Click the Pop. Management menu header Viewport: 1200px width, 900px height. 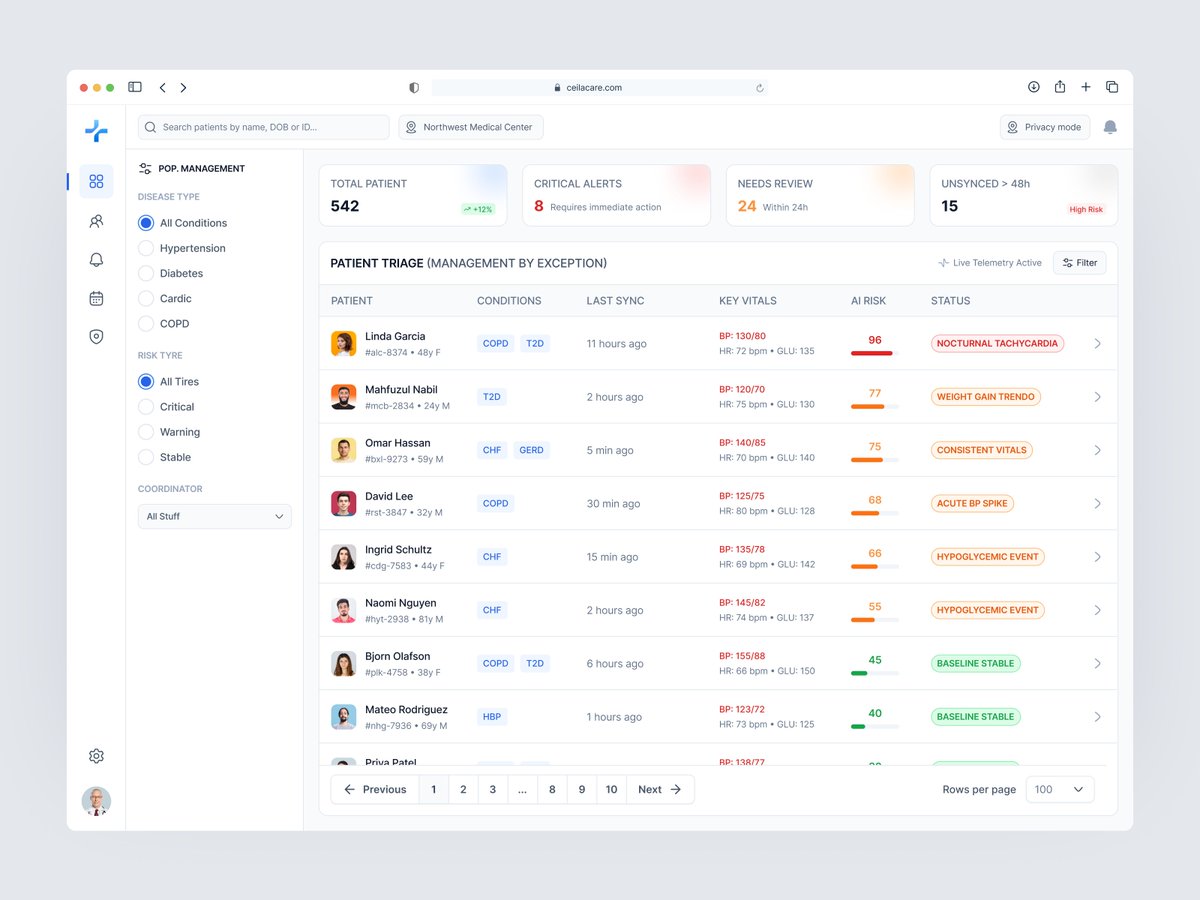(x=196, y=168)
